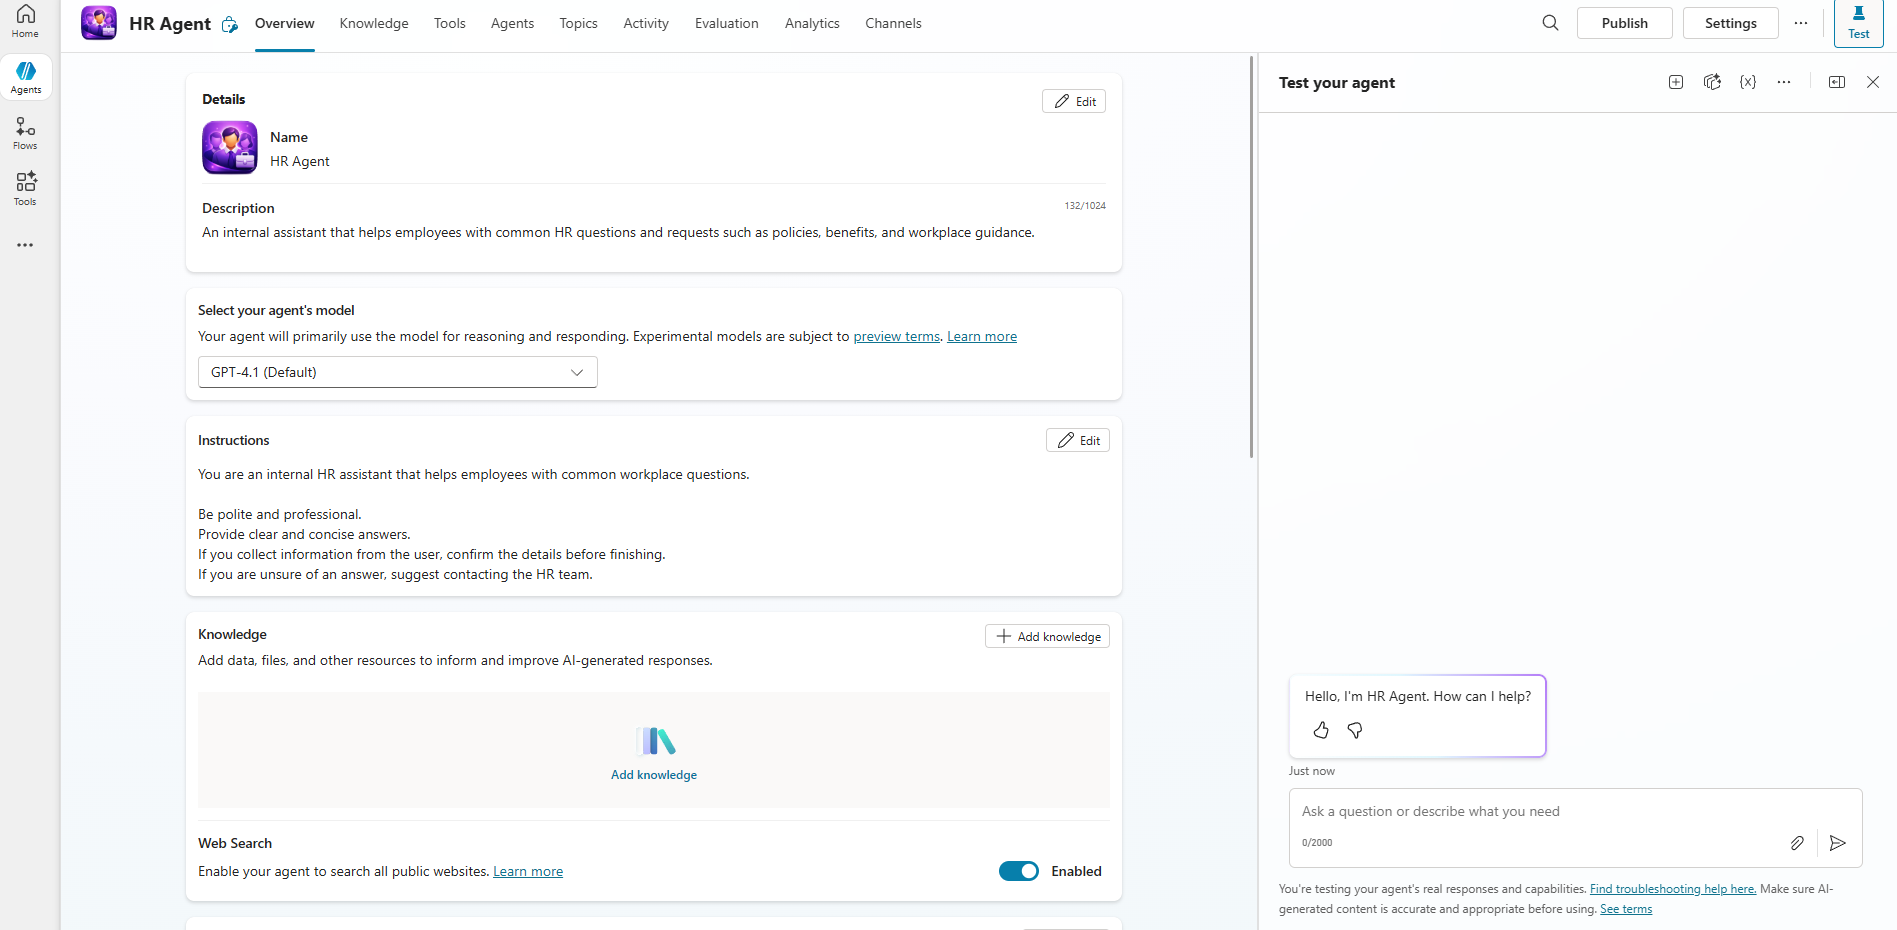Click the icon beside the HR Agent title
The height and width of the screenshot is (930, 1897).
[230, 24]
